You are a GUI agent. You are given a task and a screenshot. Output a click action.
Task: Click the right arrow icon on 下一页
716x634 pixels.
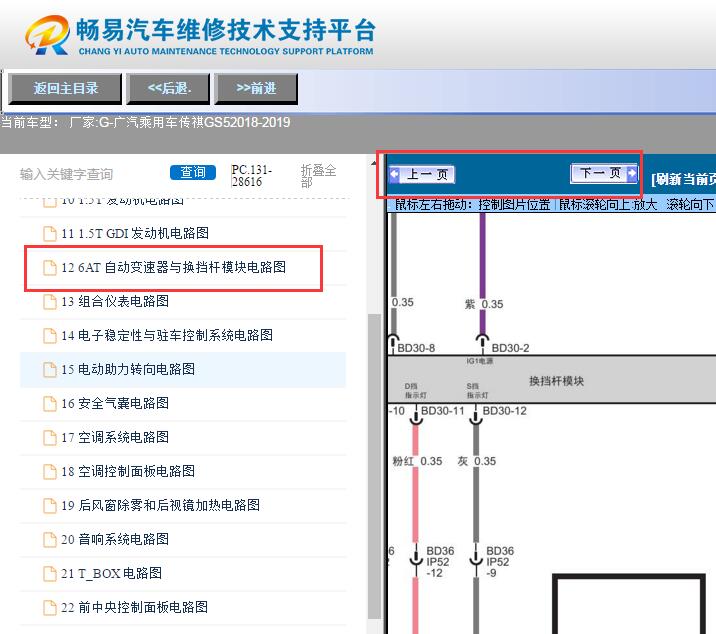pyautogui.click(x=632, y=173)
